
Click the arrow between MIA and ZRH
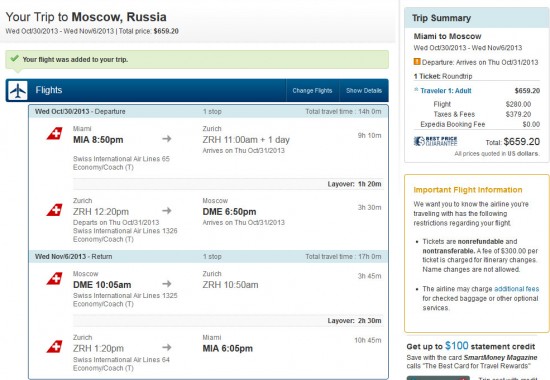click(x=167, y=139)
